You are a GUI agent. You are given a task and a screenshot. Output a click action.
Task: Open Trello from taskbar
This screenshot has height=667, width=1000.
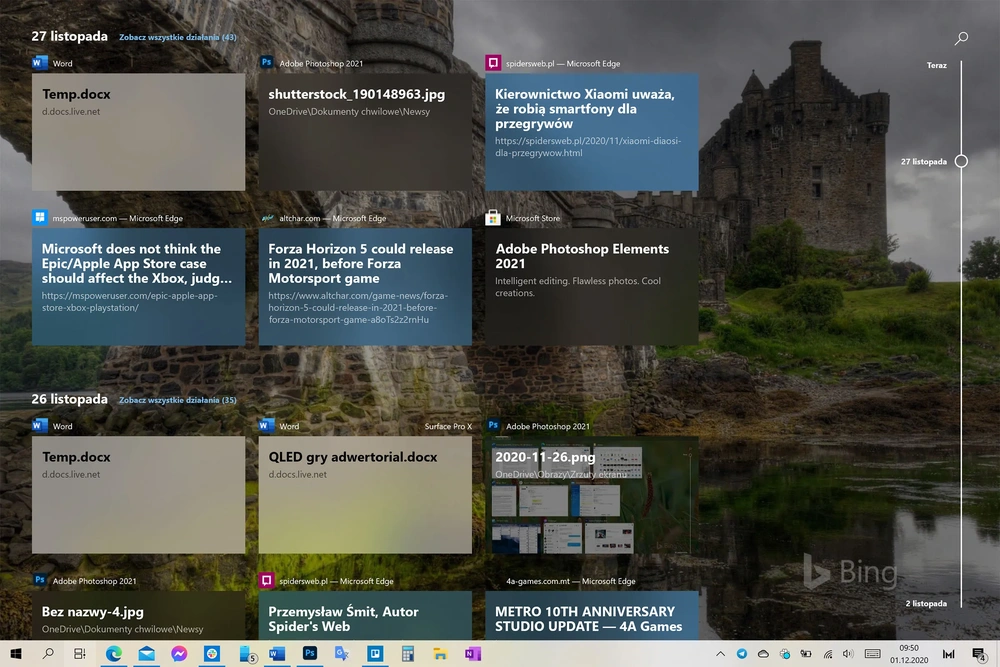coord(375,654)
